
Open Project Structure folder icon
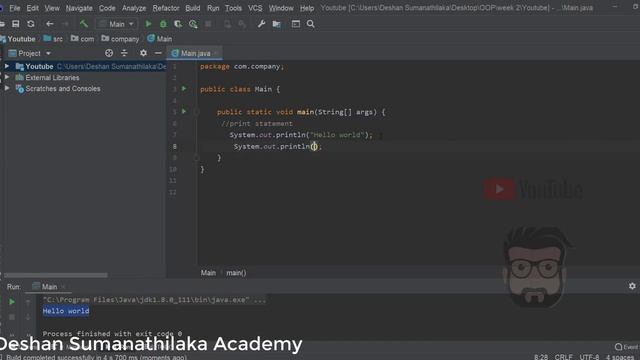276,24
